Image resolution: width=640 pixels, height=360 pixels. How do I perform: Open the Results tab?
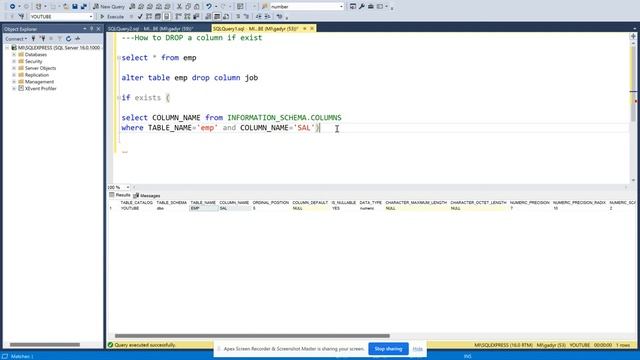click(x=120, y=196)
